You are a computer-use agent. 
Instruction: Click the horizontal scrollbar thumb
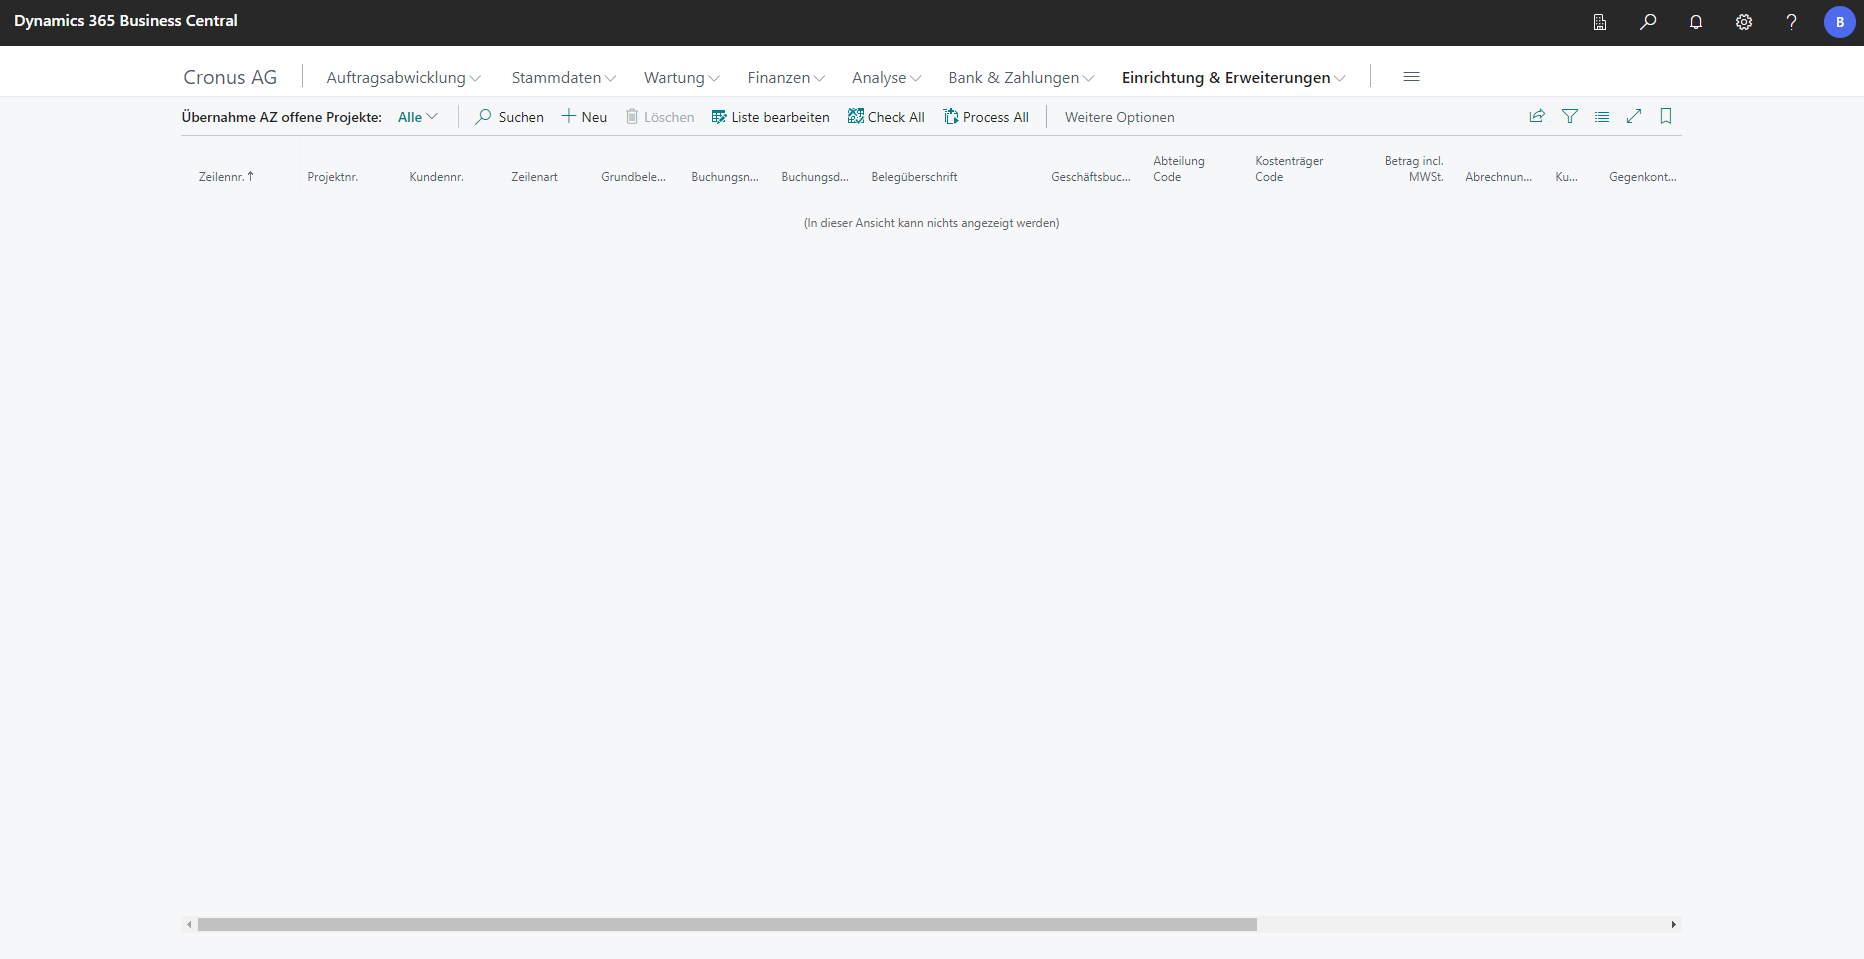[x=727, y=925]
